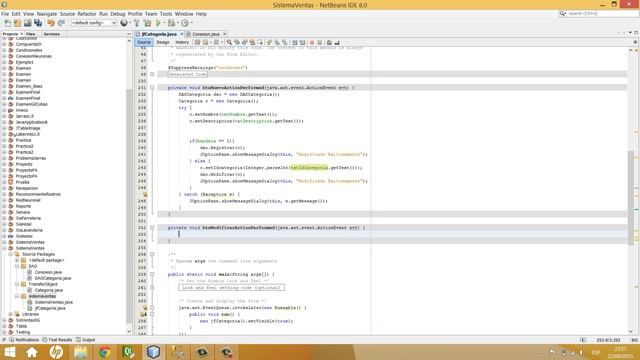Click the Shift Line Left icon in editor toolbar

click(295, 42)
